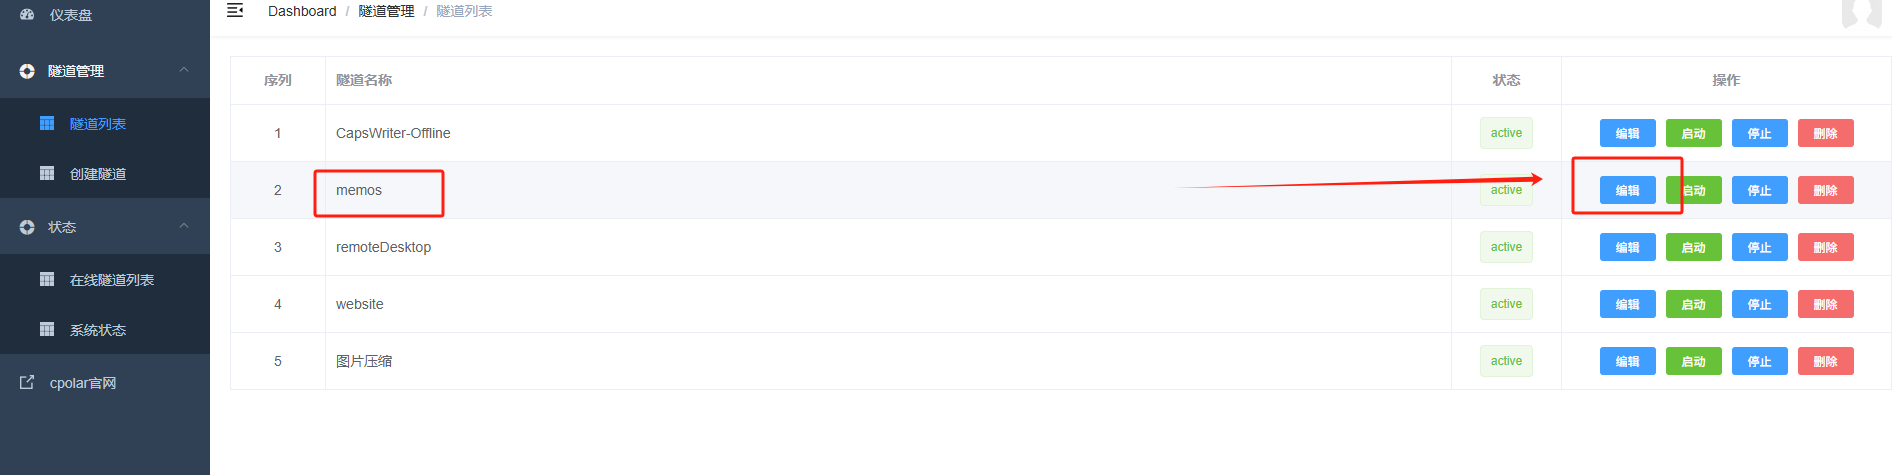This screenshot has height=475, width=1892.
Task: Click the 隧道列表 grid icon
Action: tap(47, 123)
